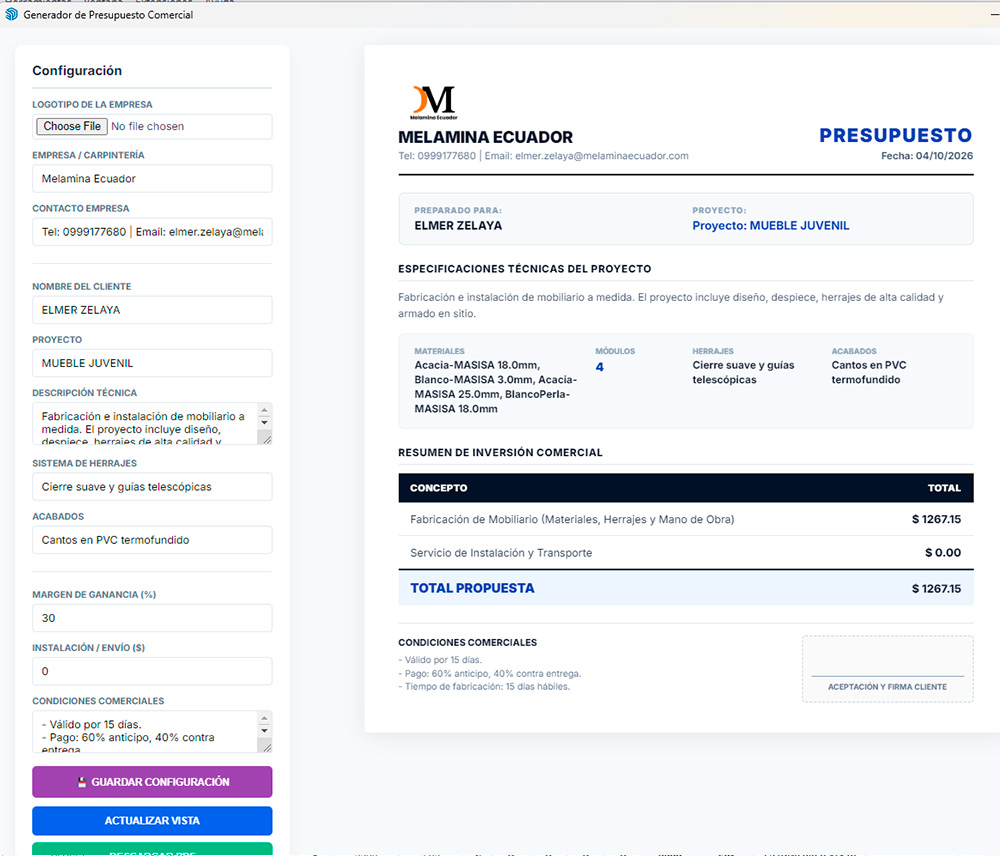This screenshot has height=857, width=1000.
Task: Click the Guardar Configuración button
Action: 152,782
